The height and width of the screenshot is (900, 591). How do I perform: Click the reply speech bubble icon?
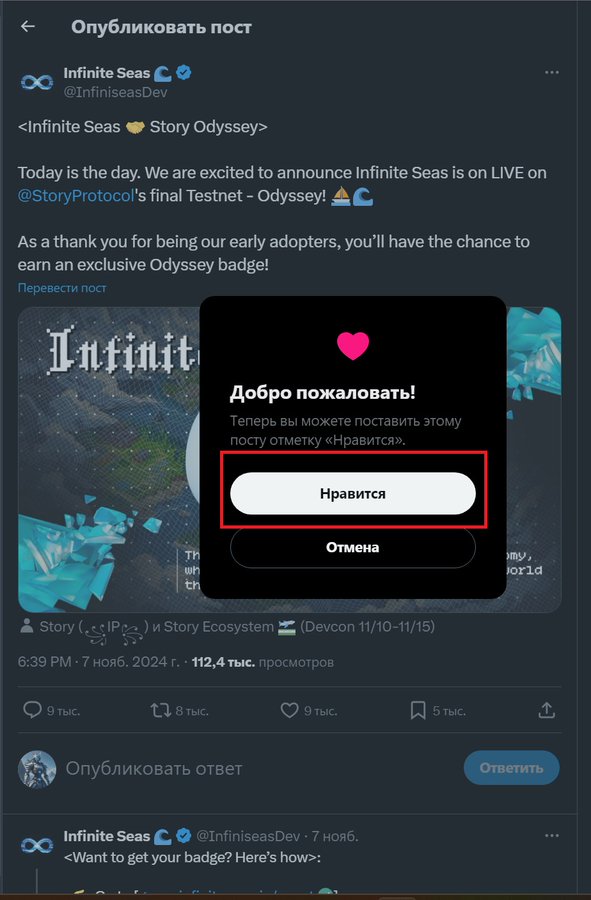click(32, 710)
